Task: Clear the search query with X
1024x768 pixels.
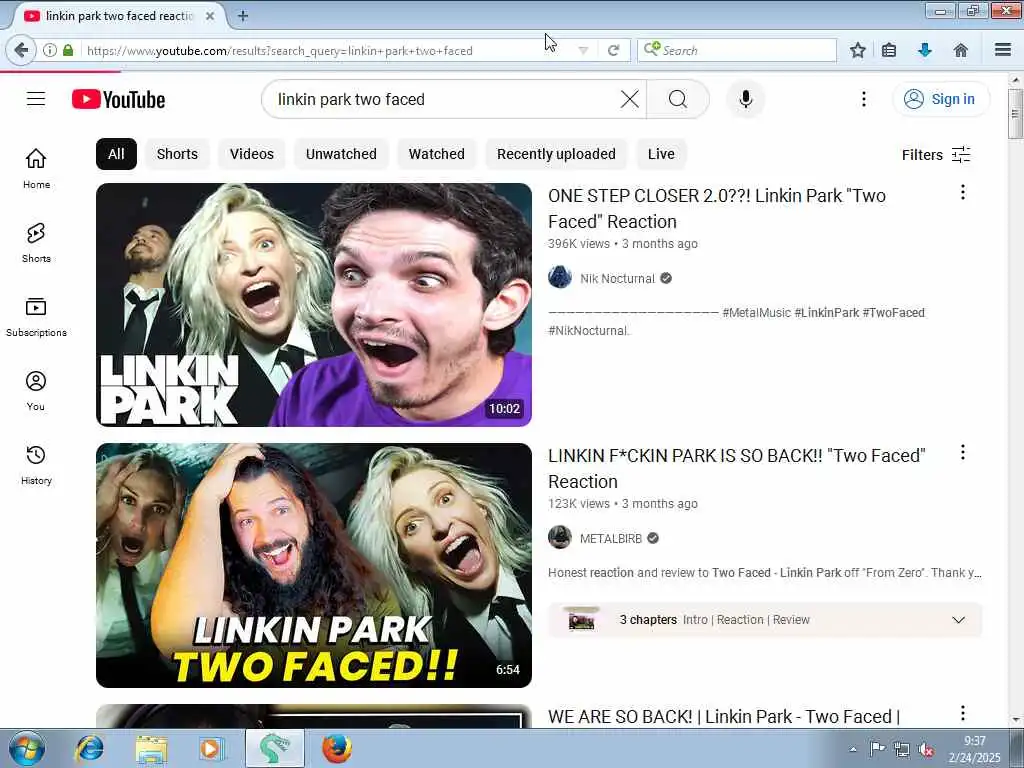Action: pyautogui.click(x=630, y=99)
